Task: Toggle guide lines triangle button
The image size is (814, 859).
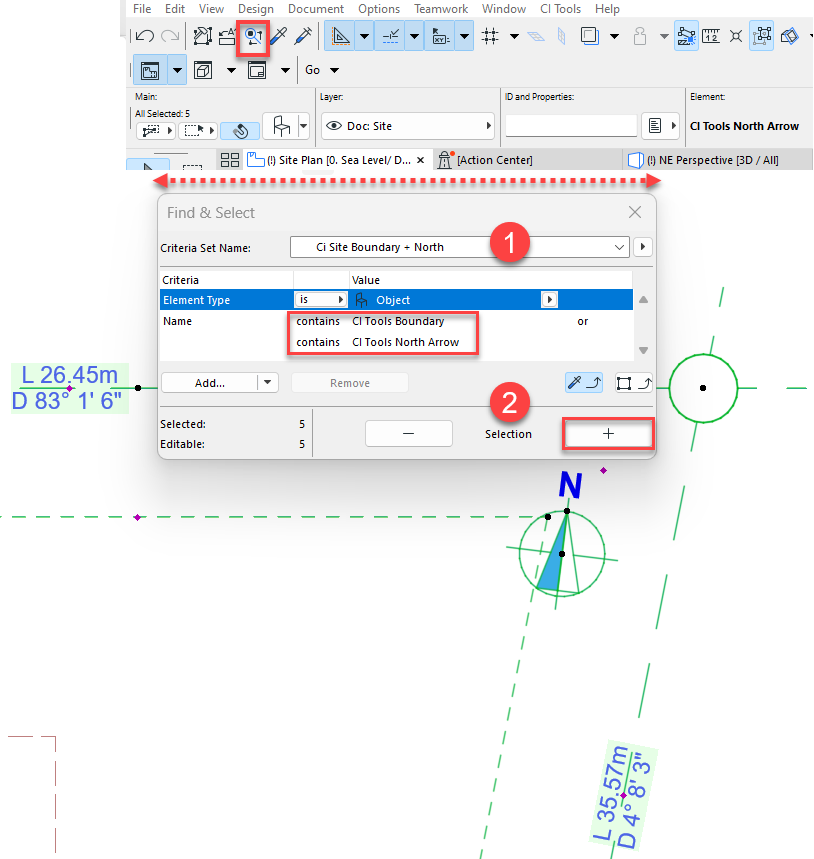Action: pos(341,37)
